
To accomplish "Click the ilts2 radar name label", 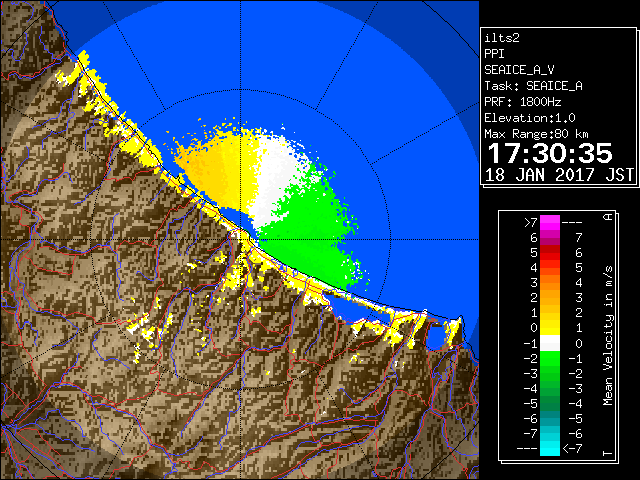I will pos(502,38).
